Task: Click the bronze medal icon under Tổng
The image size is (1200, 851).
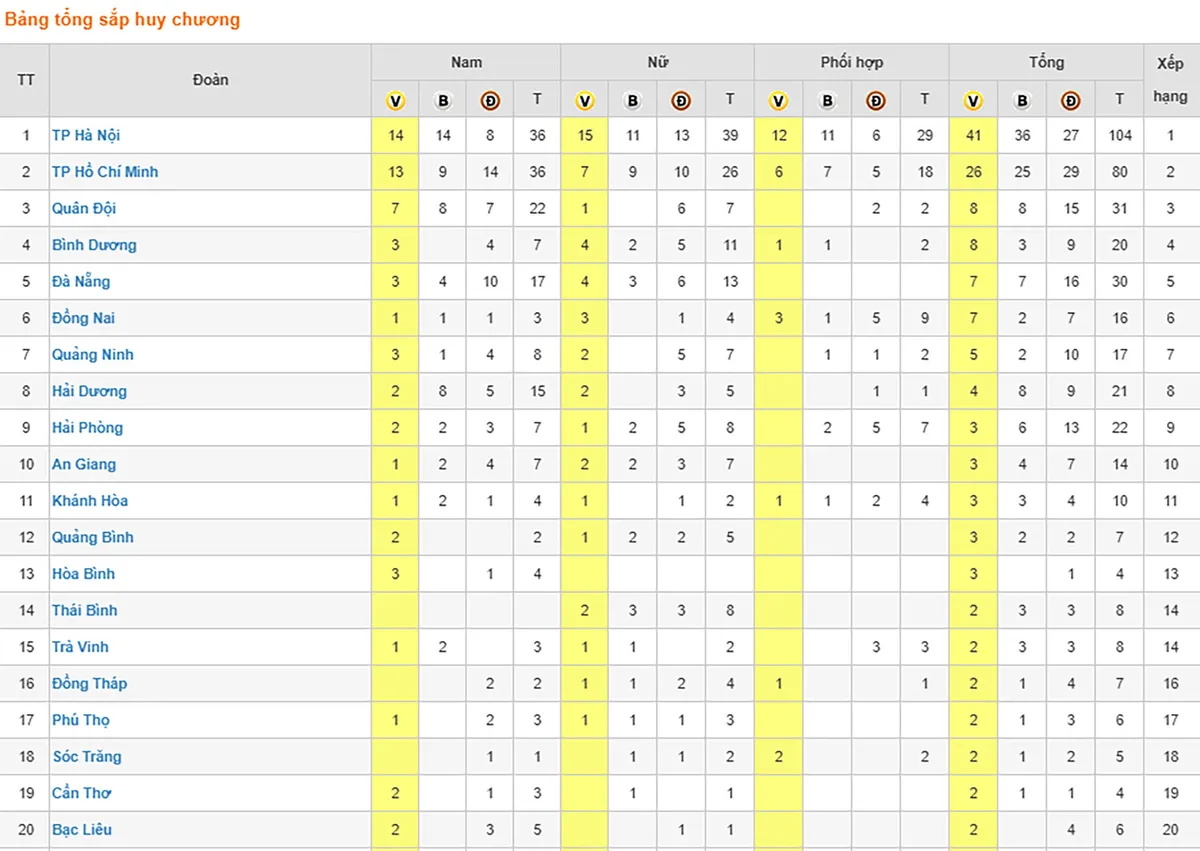Action: coord(1071,100)
